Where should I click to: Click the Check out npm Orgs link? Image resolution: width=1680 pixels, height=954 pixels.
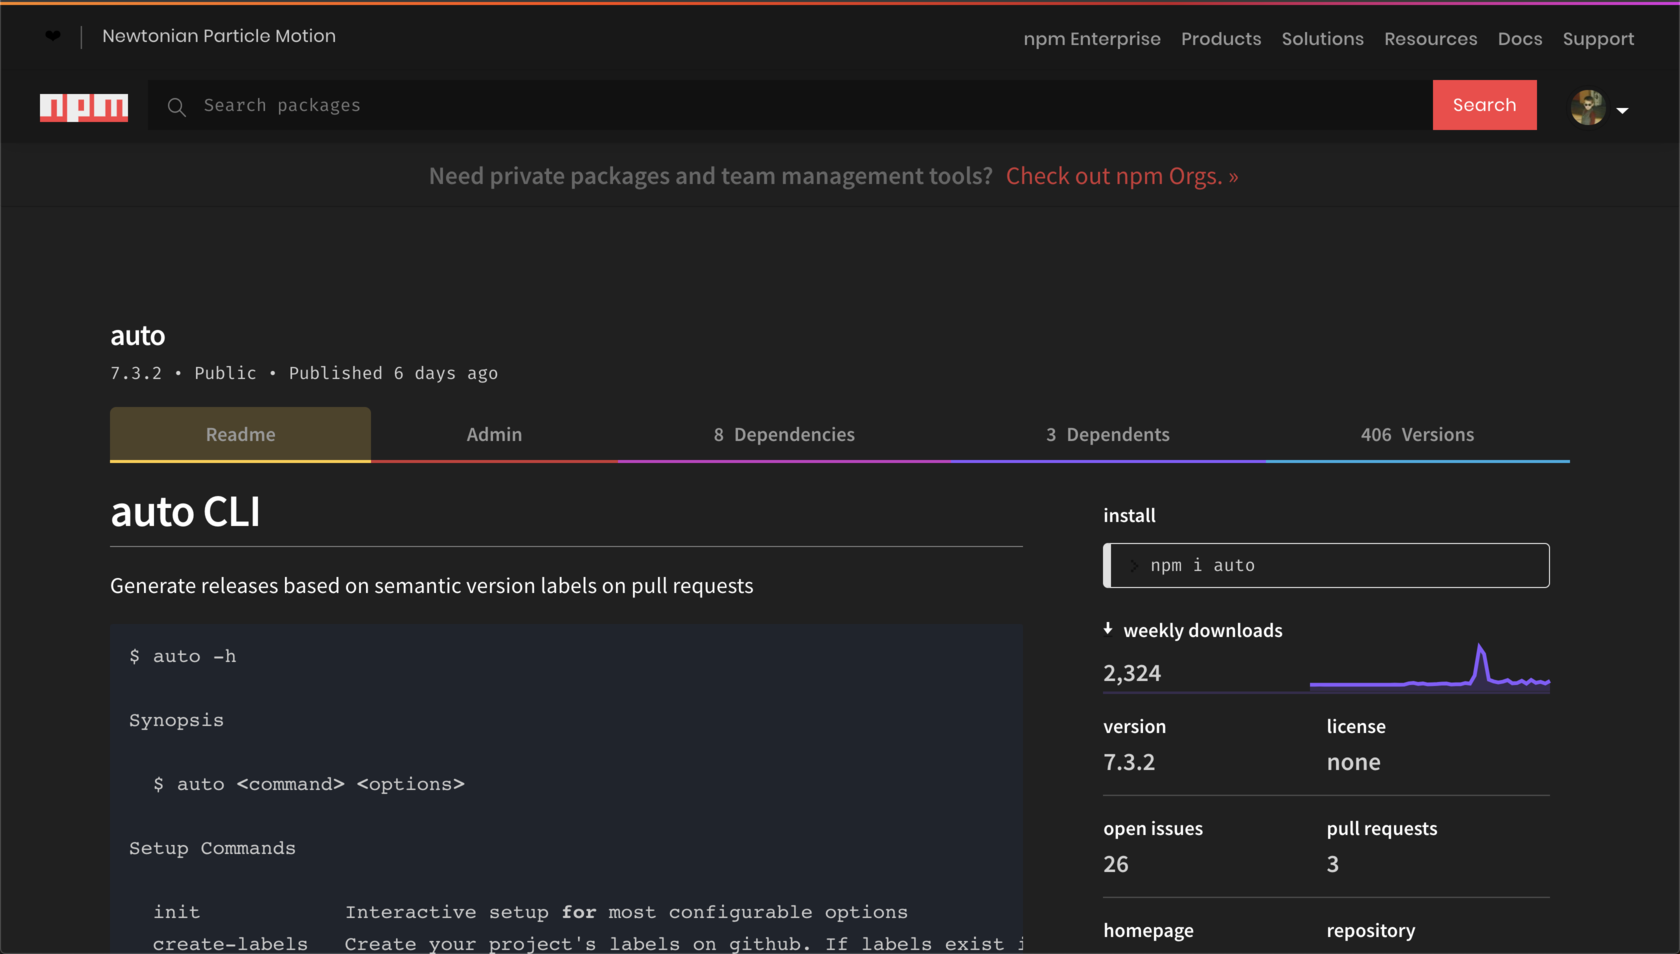[1122, 176]
